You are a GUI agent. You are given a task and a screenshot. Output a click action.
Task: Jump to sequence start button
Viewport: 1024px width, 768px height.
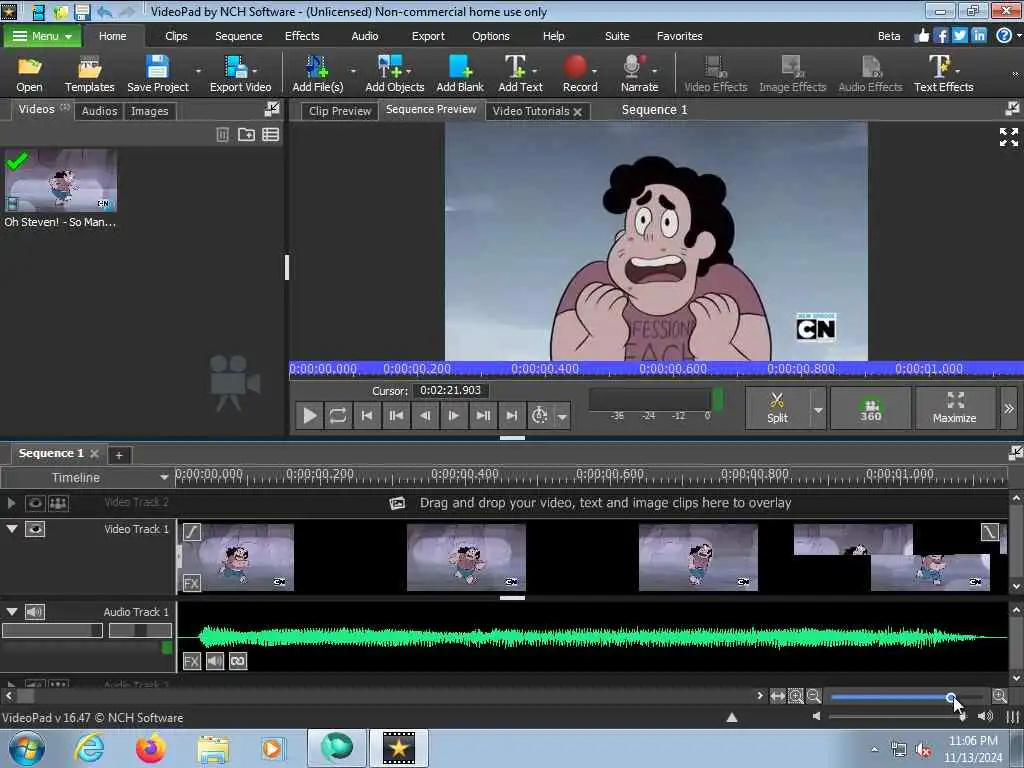coord(367,415)
